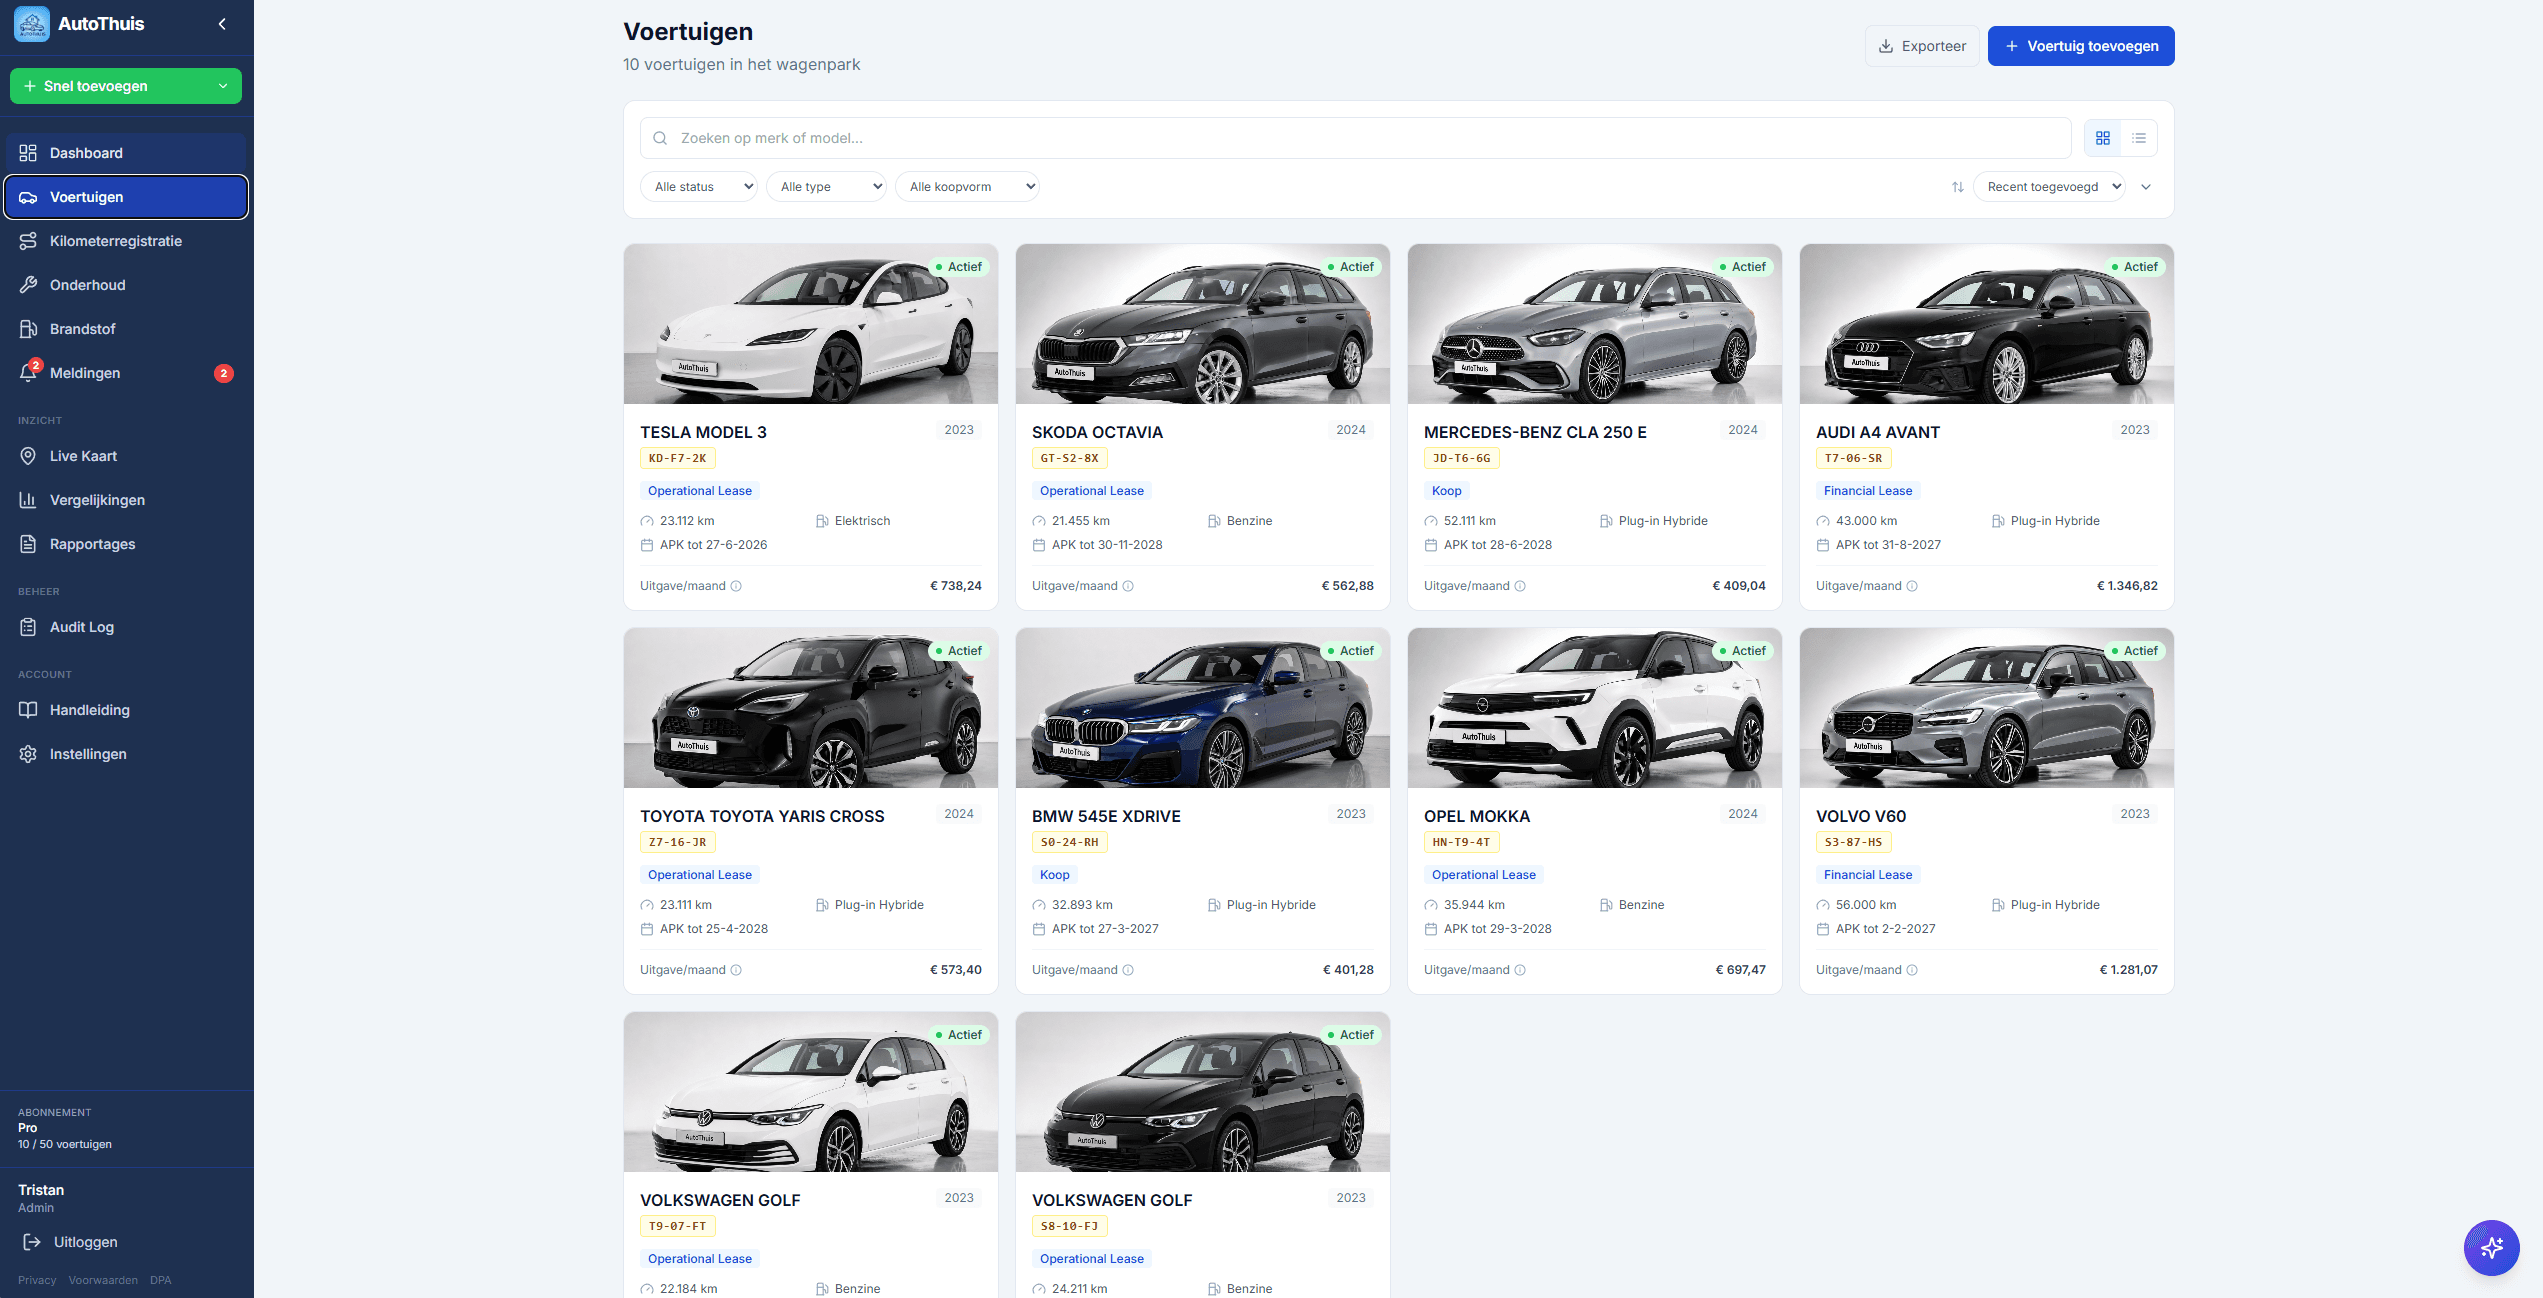Show info for Toyota Yaris Cross Uitgave/maand

(736, 970)
